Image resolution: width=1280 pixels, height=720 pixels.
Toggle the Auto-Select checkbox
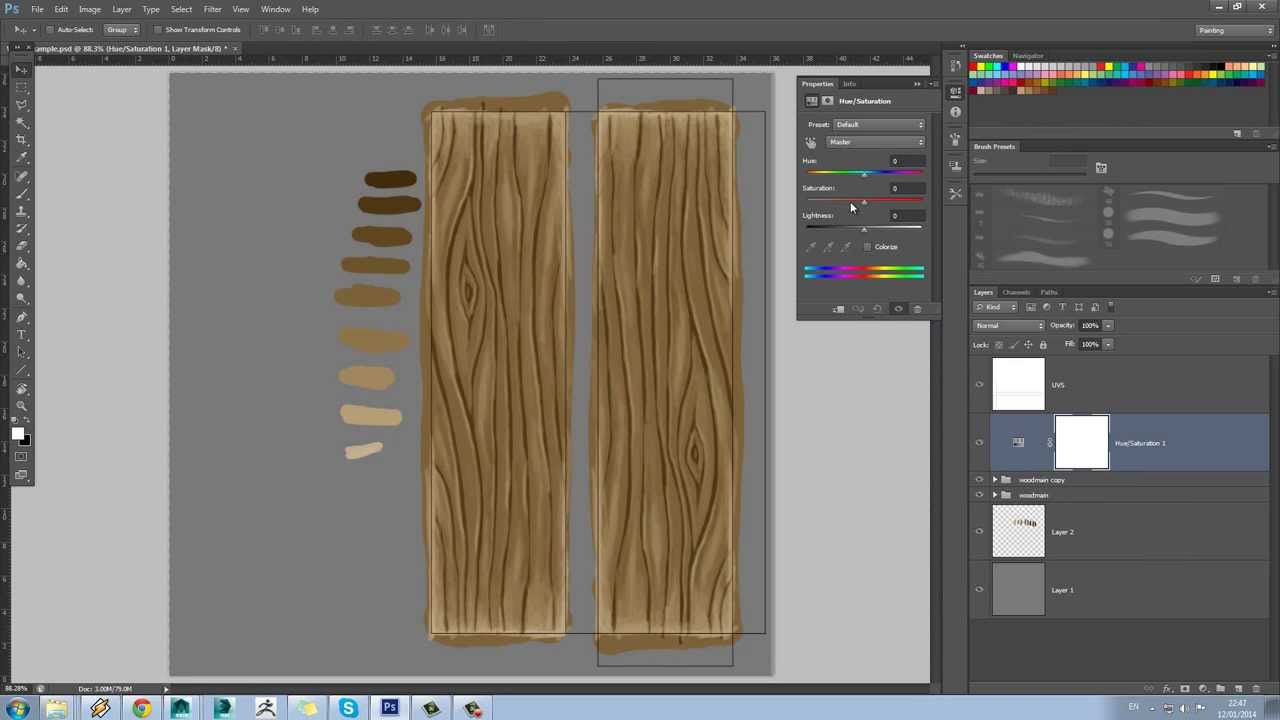50,30
